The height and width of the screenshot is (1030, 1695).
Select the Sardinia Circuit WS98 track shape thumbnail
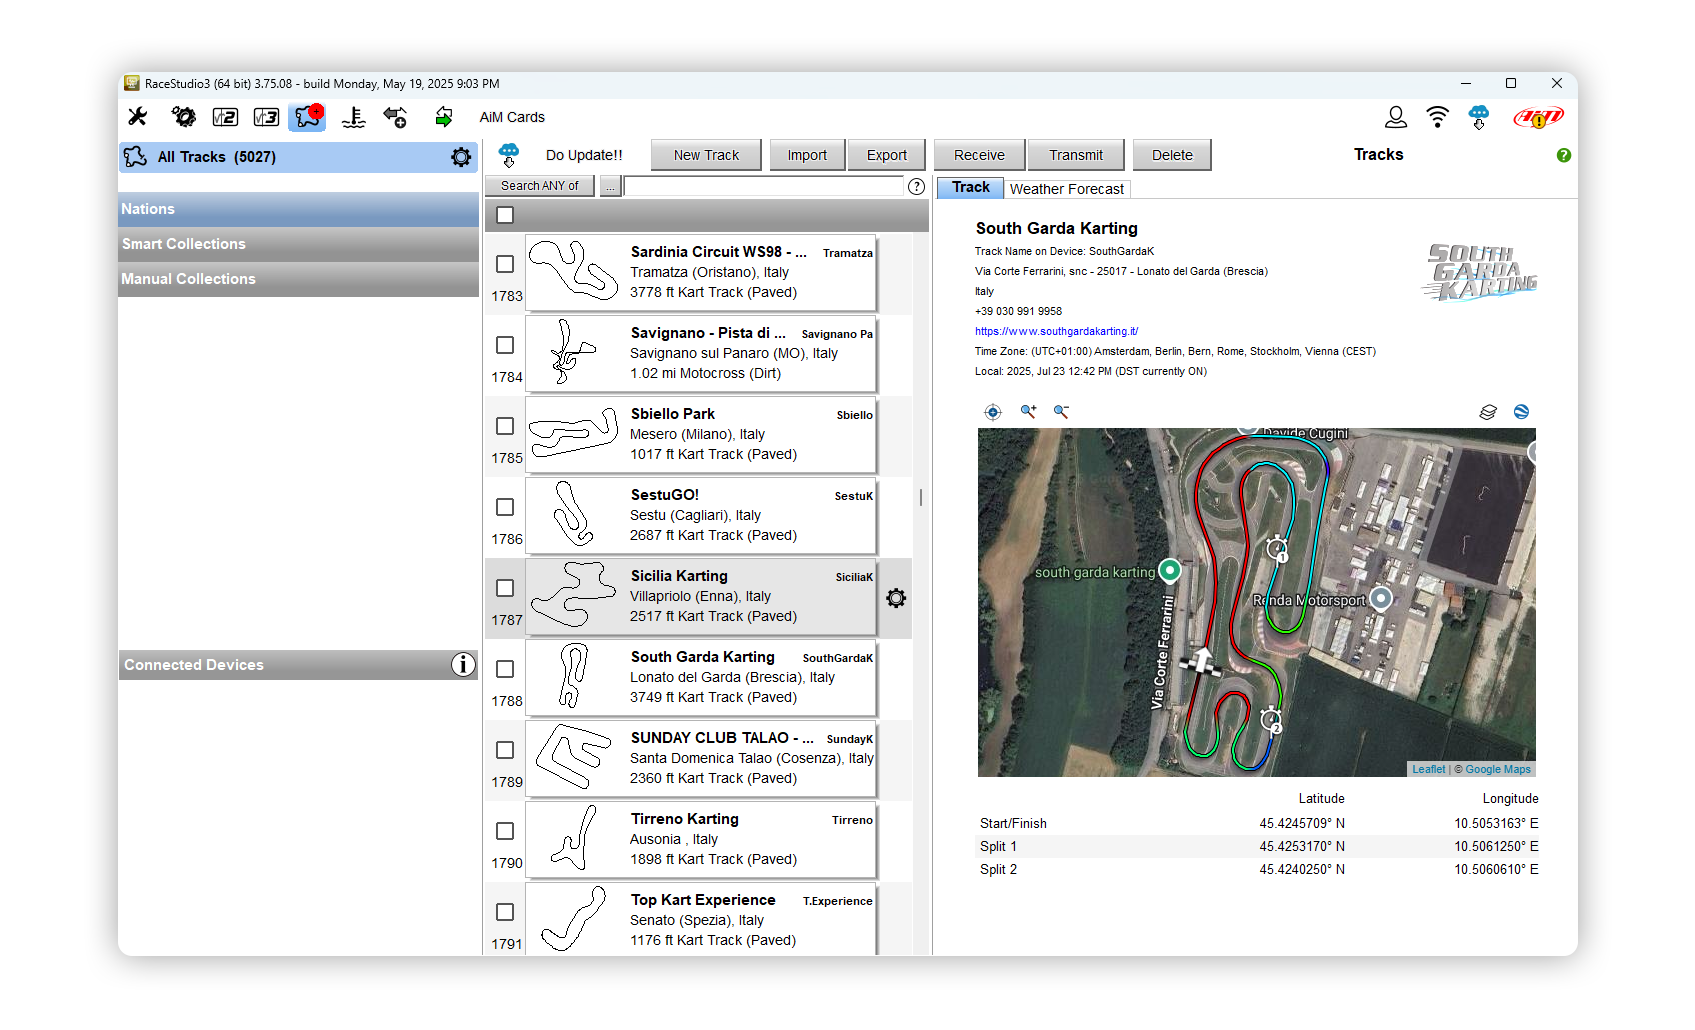click(574, 272)
